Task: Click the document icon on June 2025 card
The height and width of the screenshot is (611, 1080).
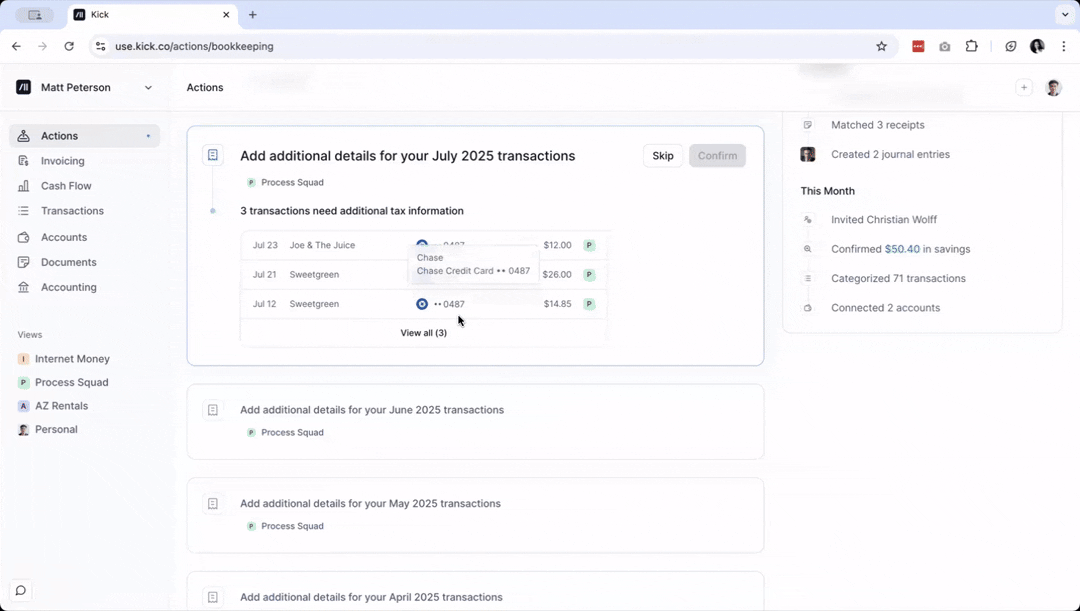Action: pyautogui.click(x=212, y=410)
